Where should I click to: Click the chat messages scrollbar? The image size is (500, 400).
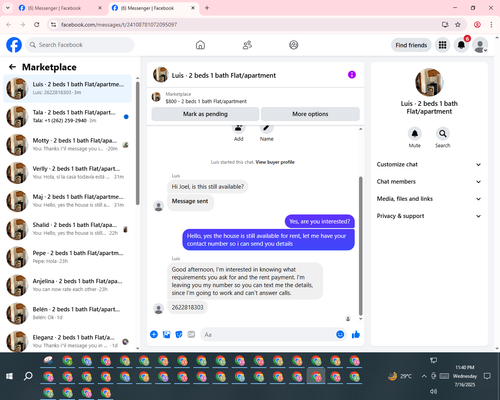point(360,246)
